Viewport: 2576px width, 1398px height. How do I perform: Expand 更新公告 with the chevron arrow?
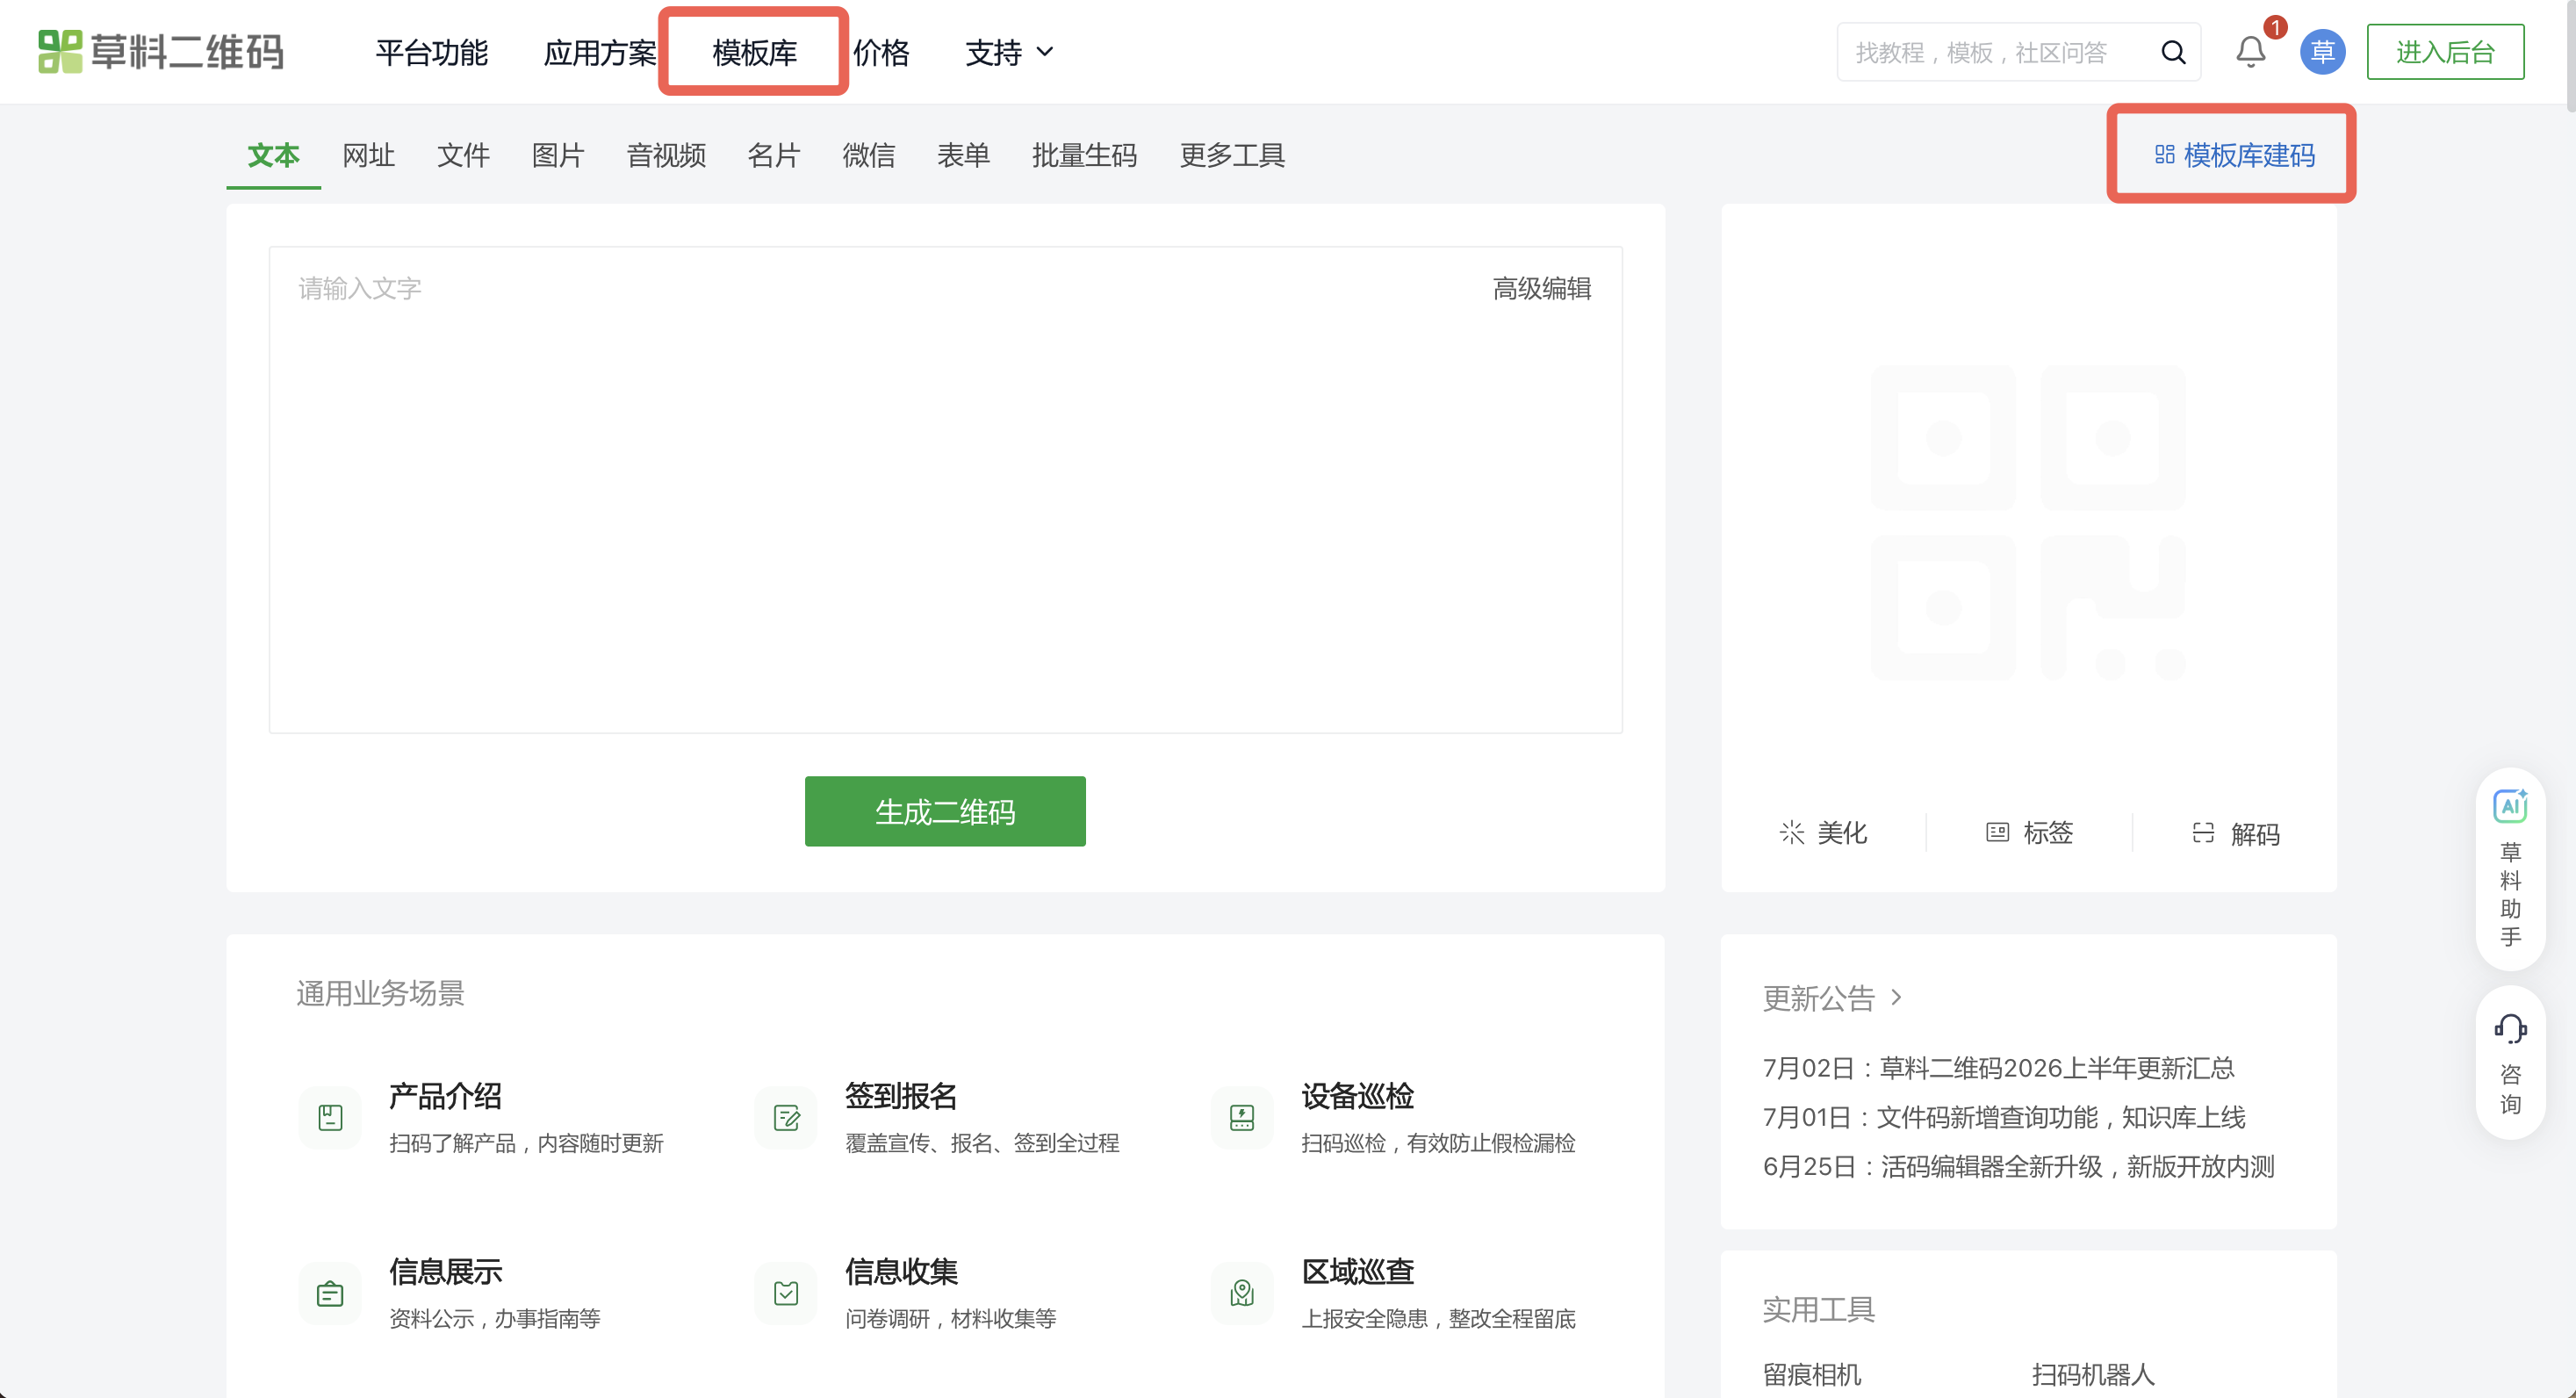tap(1895, 997)
